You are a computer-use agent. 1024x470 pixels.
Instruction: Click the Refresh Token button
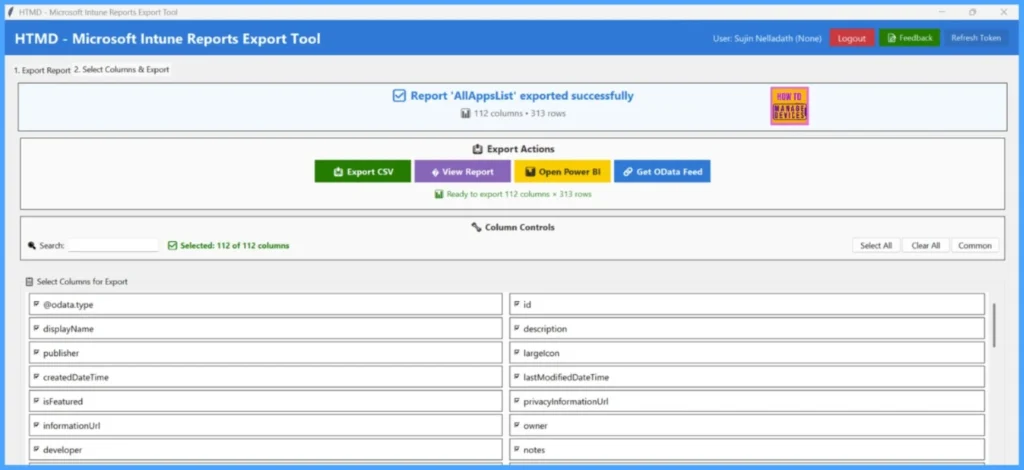(976, 38)
